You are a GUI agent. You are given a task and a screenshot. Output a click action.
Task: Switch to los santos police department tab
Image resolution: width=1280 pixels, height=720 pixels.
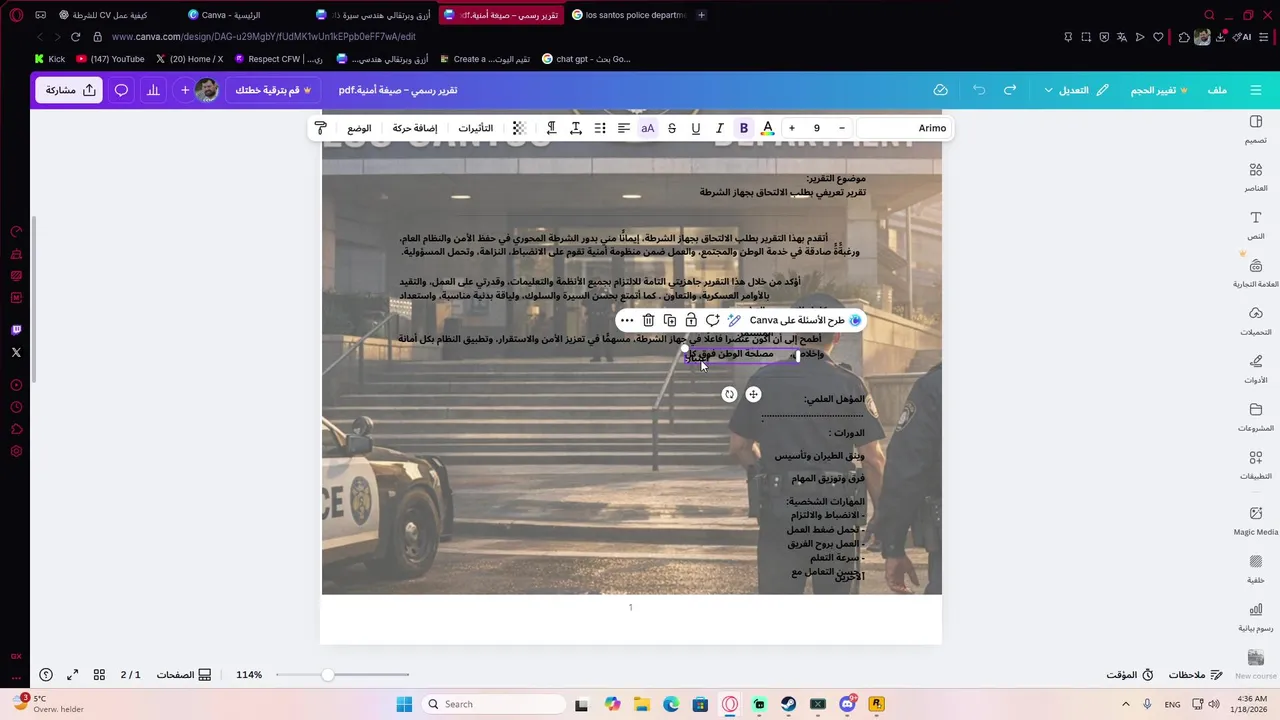click(x=628, y=15)
